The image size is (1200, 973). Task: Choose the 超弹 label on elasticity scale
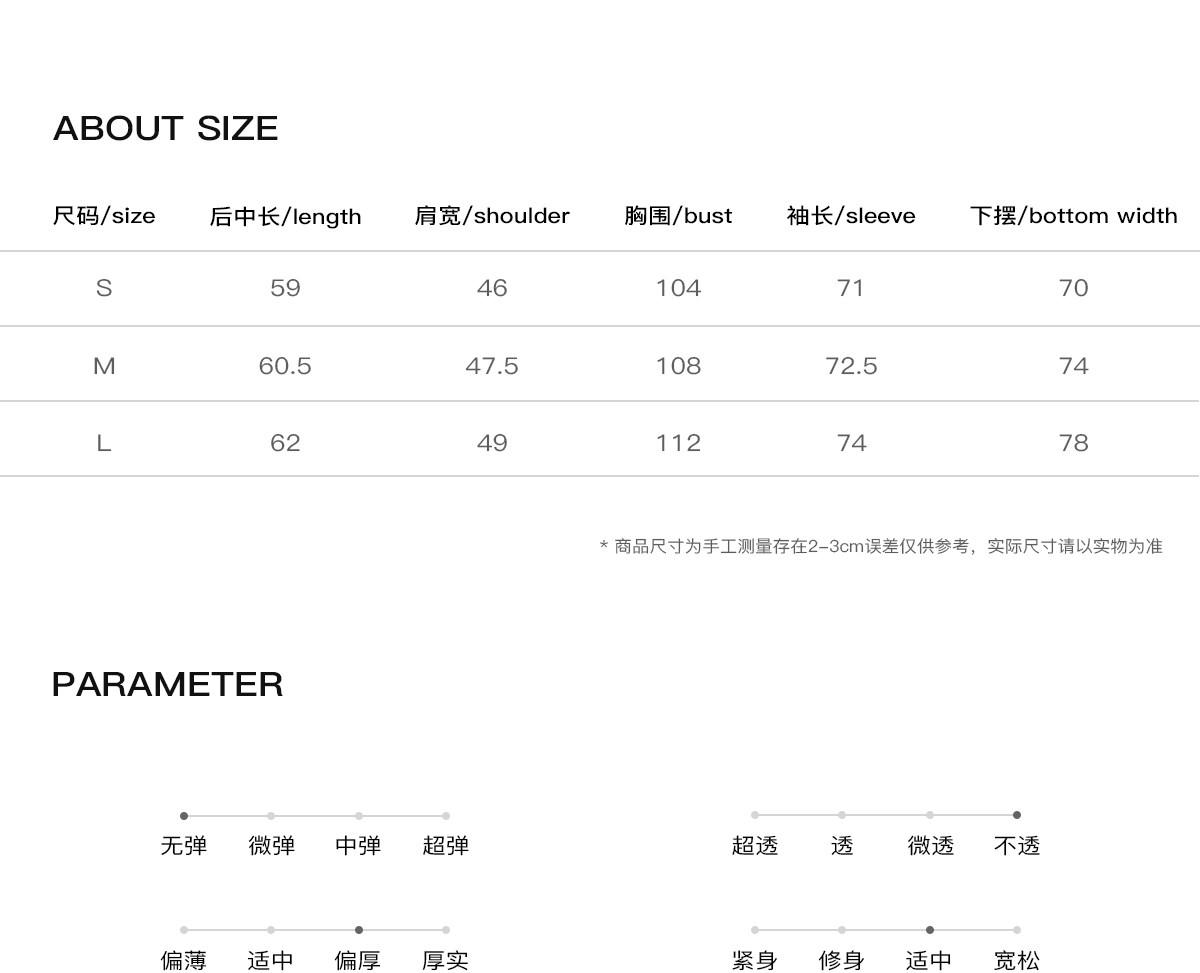pyautogui.click(x=445, y=846)
